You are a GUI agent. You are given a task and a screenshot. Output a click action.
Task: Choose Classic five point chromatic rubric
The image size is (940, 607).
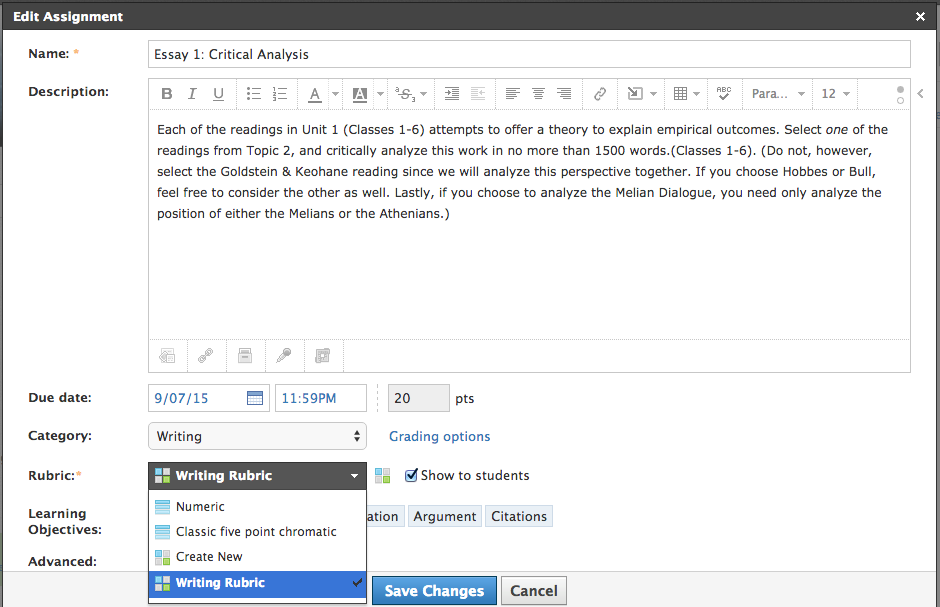click(x=256, y=532)
